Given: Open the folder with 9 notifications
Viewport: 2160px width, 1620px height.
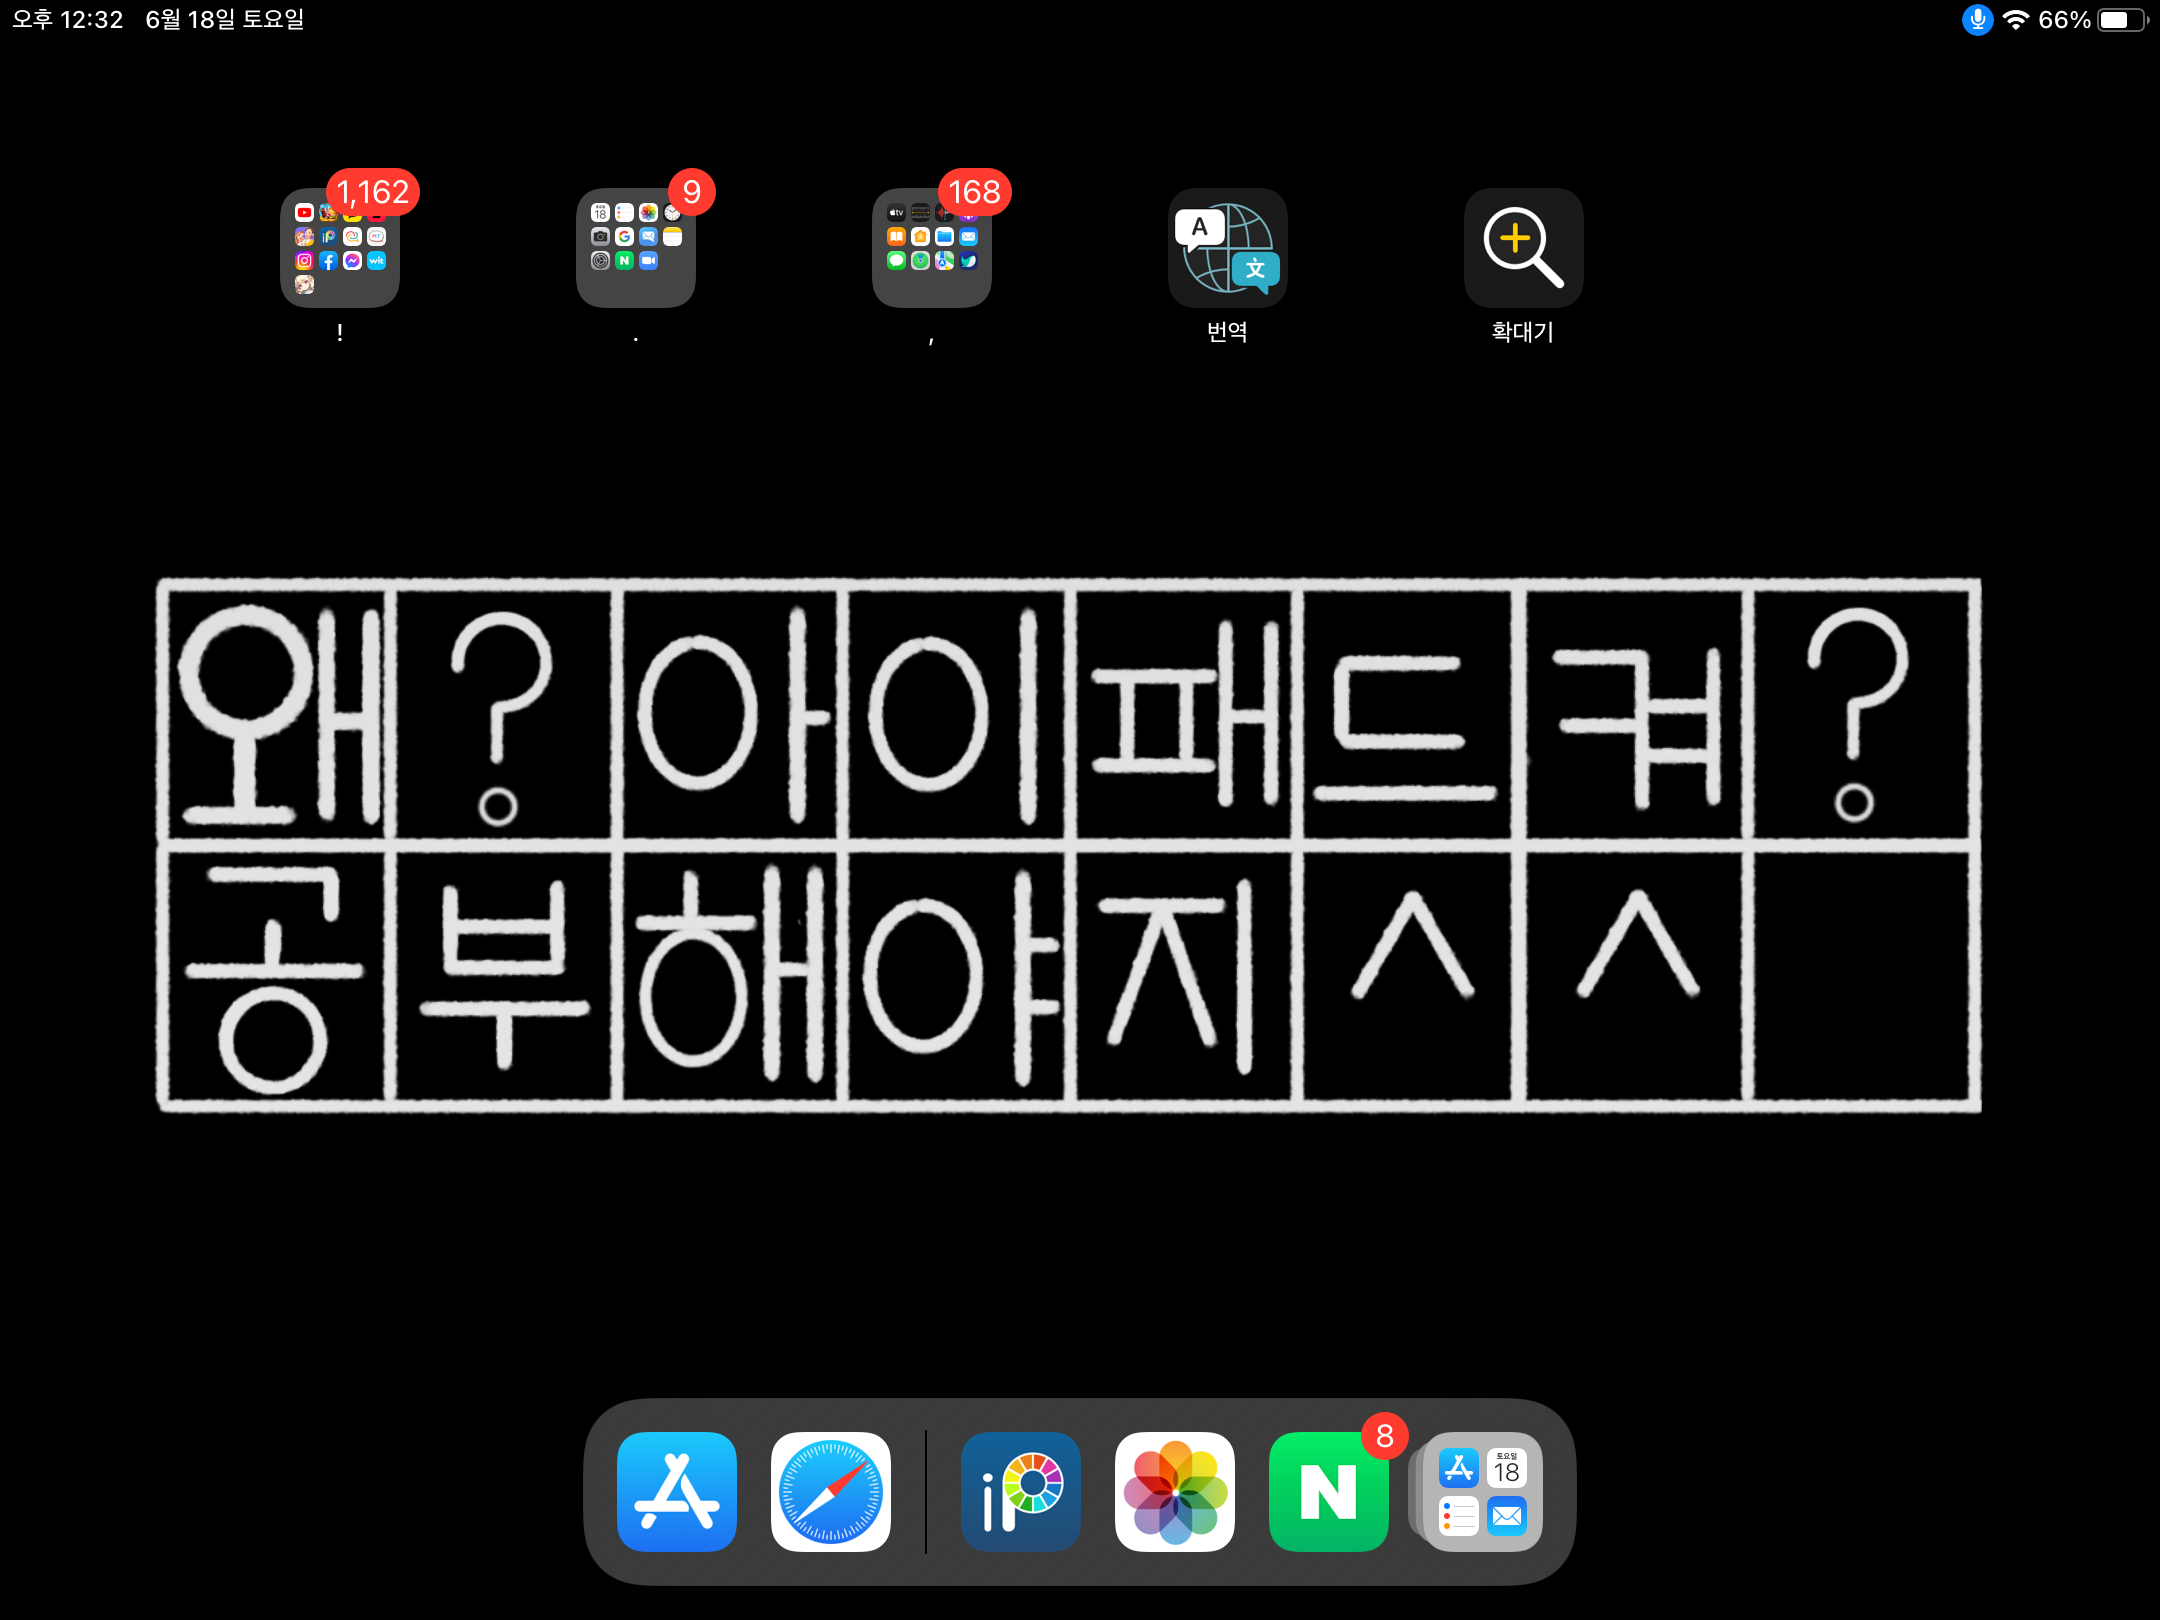Looking at the screenshot, I should tap(636, 248).
